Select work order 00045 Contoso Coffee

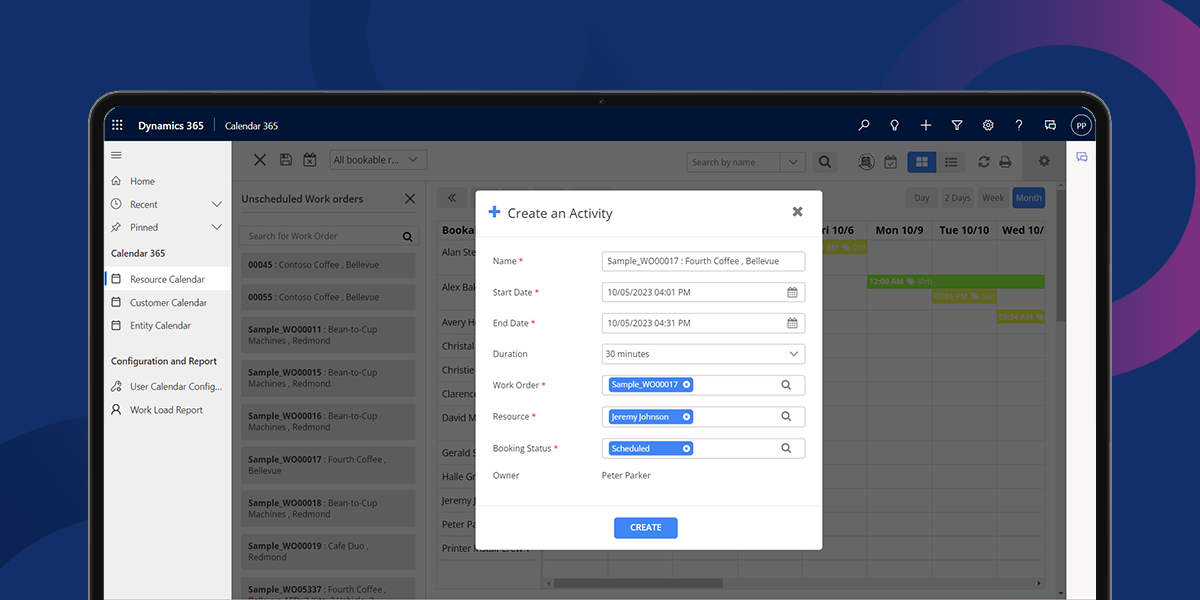click(328, 265)
